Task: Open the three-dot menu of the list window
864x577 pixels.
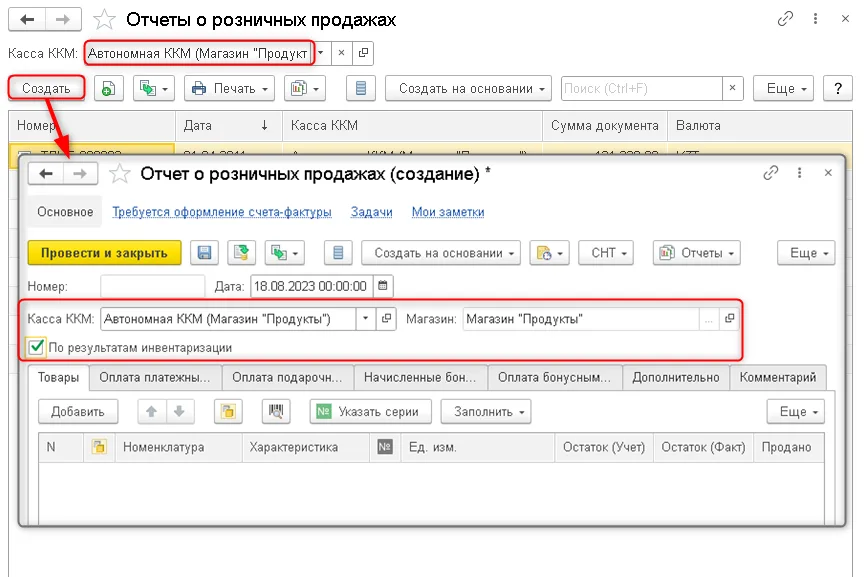Action: tap(815, 19)
